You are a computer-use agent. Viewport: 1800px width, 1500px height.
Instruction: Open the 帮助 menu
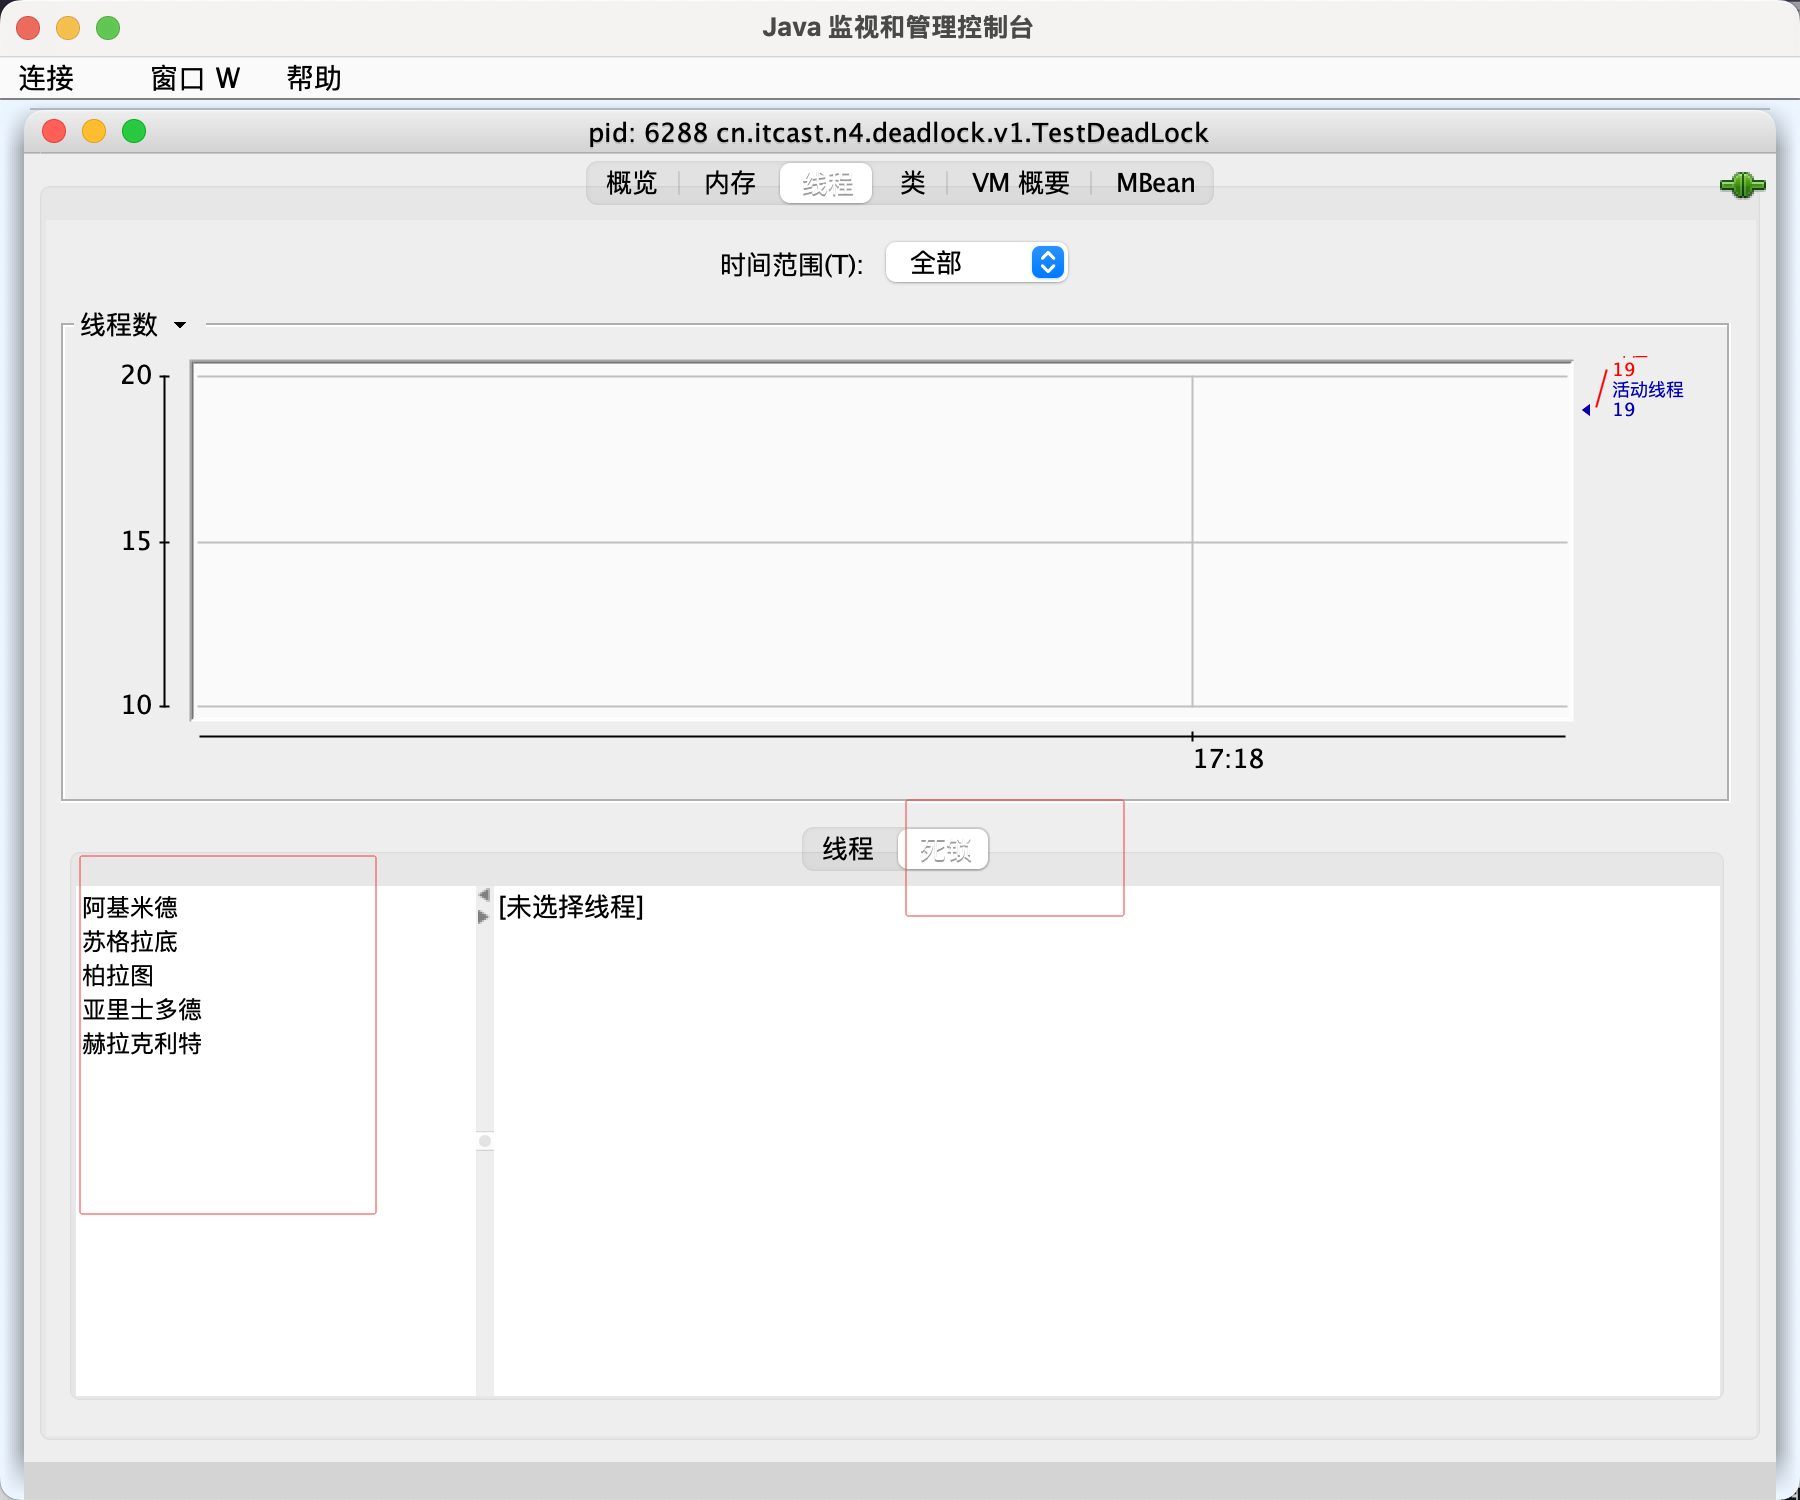[314, 78]
